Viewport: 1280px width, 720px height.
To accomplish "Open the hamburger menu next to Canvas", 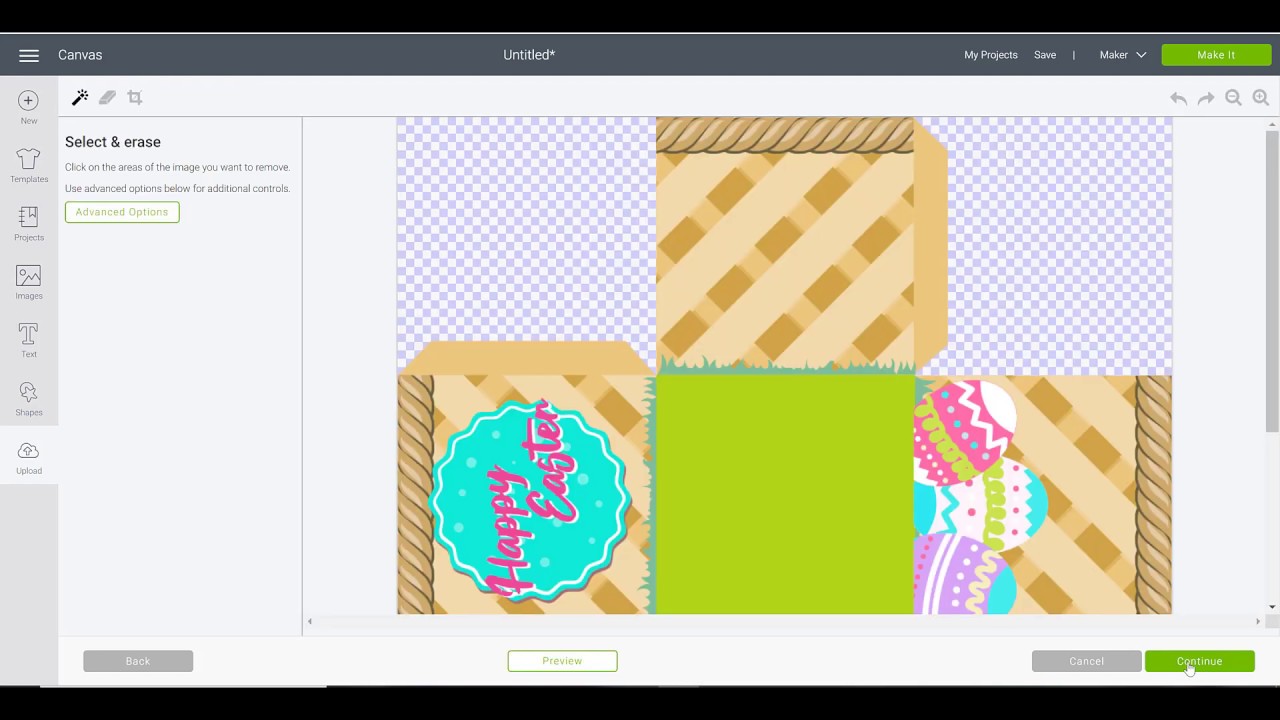I will [x=29, y=56].
